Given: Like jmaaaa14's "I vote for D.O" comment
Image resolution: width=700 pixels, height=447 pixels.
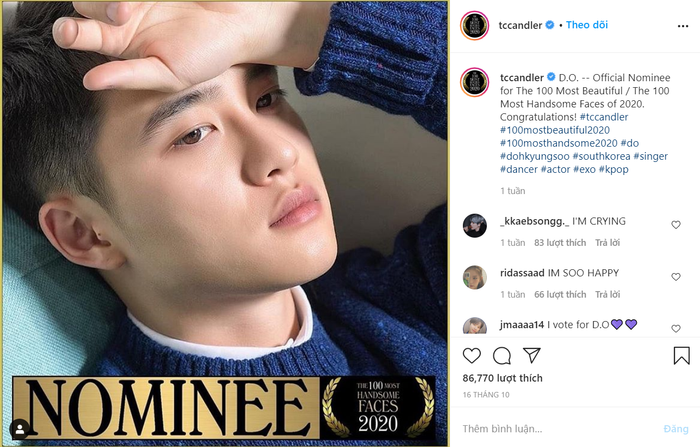Looking at the screenshot, I should 676,328.
